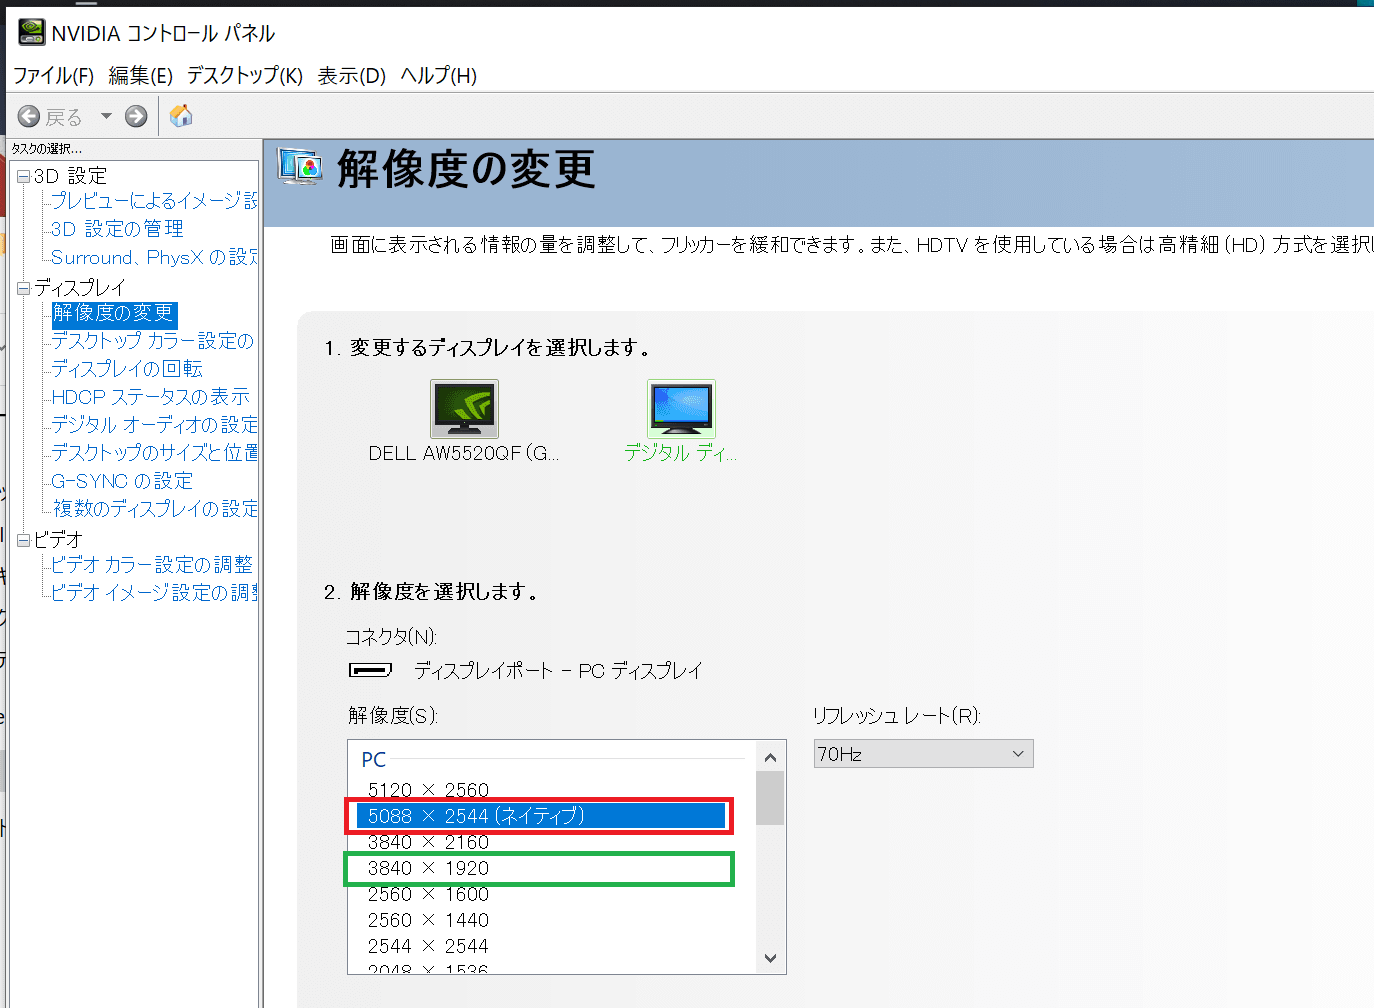Open 複数のディスプレイの設定 item
Viewport: 1374px width, 1008px height.
click(x=154, y=509)
